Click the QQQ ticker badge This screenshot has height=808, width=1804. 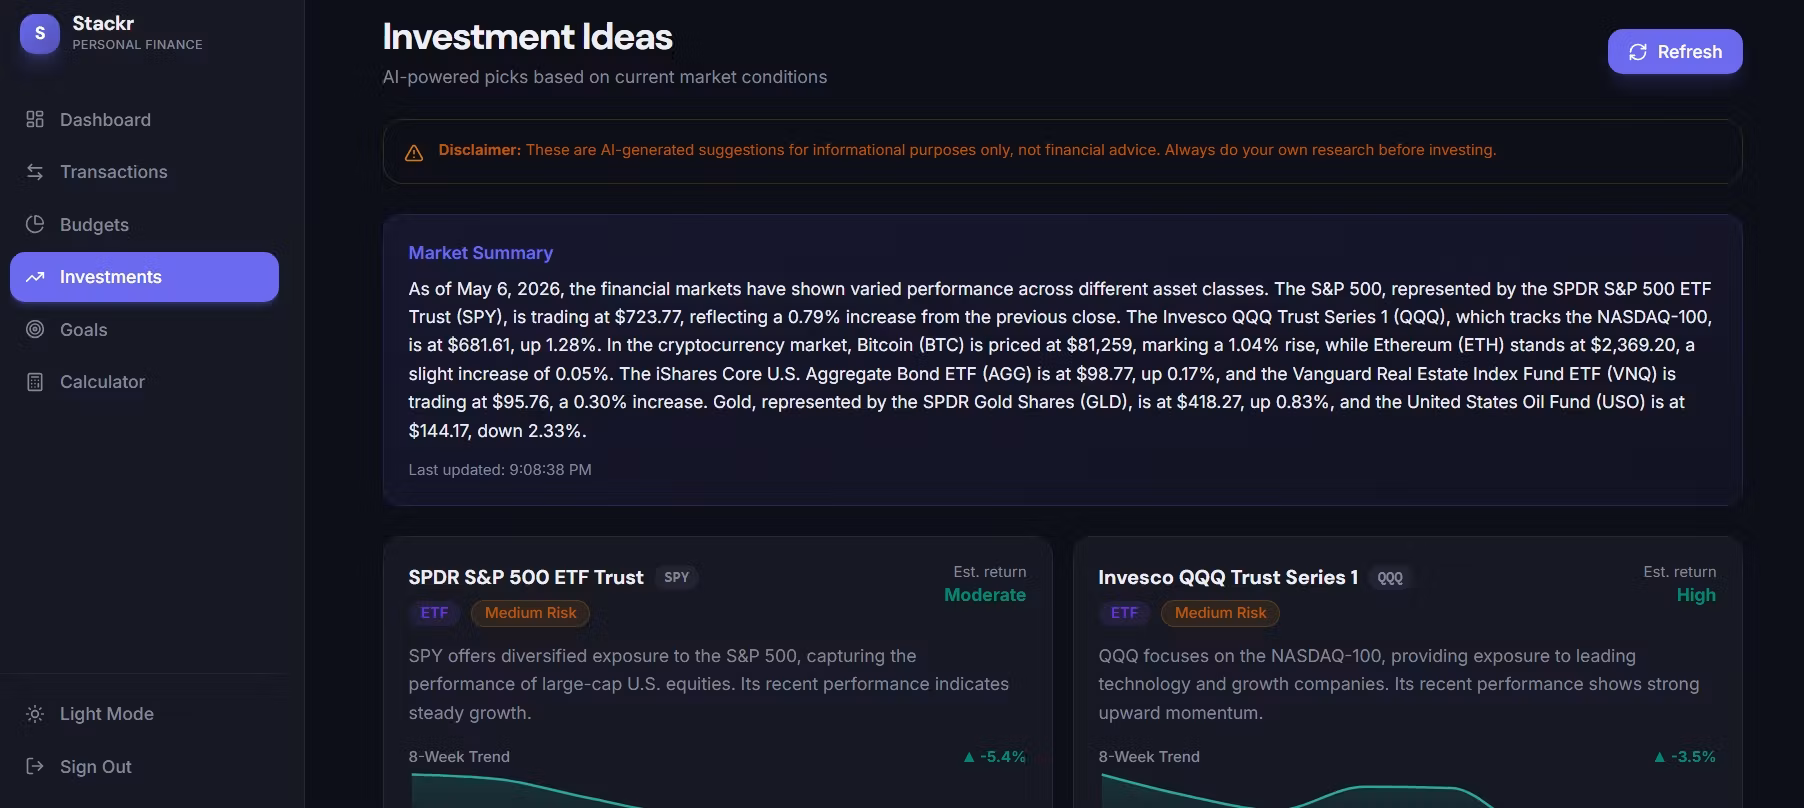point(1390,577)
